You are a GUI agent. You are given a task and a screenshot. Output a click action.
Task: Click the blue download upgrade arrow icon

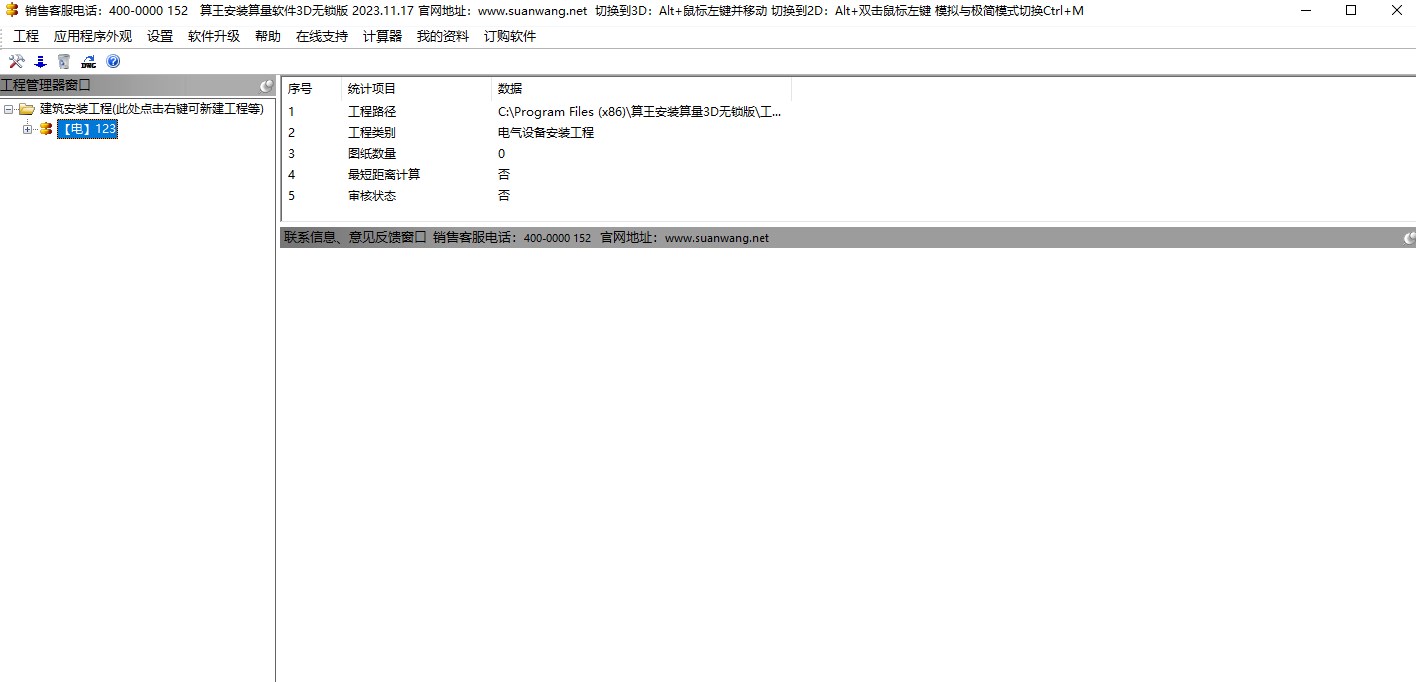click(39, 61)
